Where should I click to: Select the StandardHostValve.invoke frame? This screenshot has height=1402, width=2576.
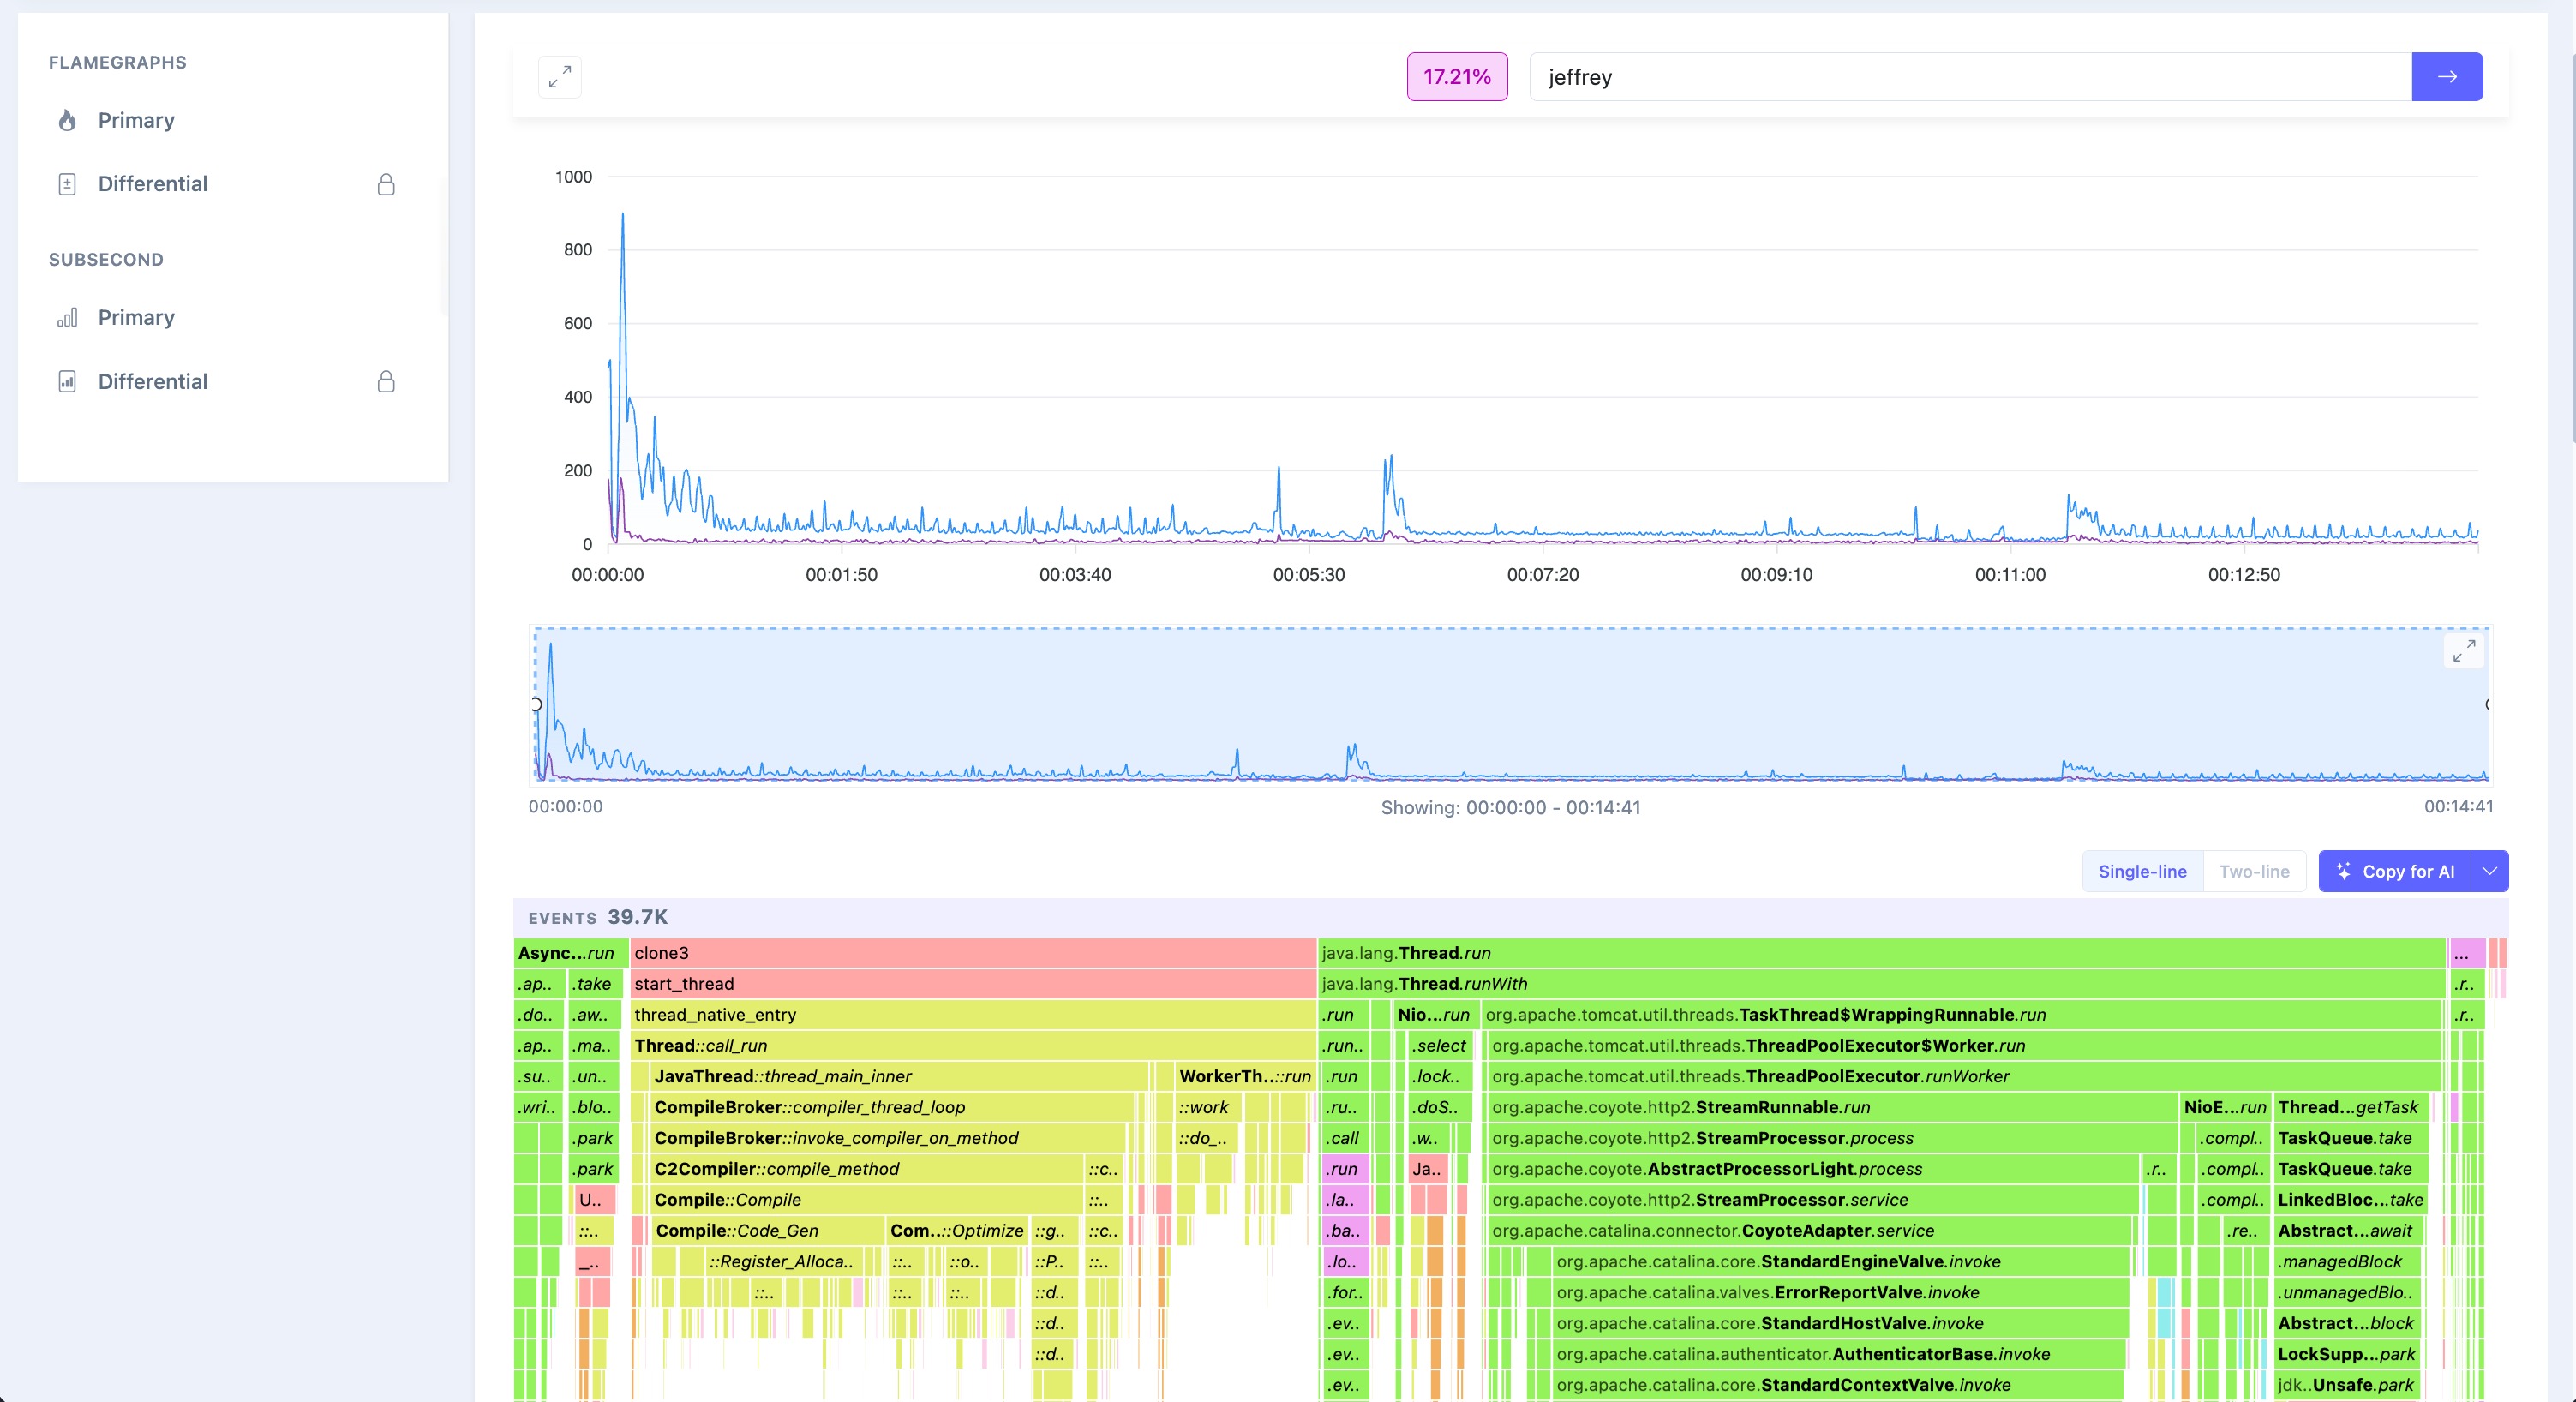1839,1324
